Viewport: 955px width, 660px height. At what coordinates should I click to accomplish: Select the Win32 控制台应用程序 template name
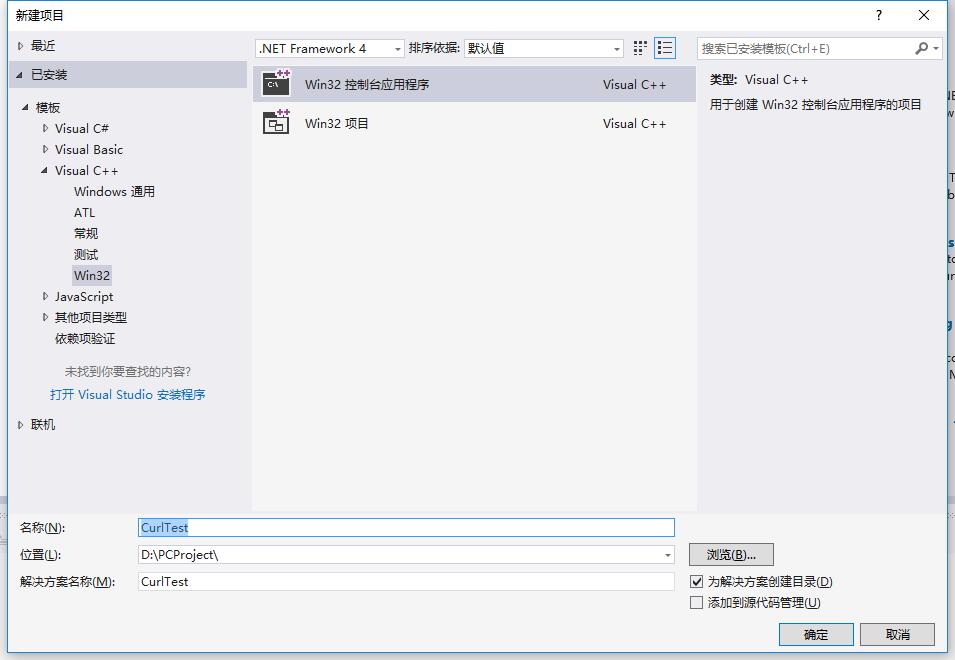pyautogui.click(x=367, y=85)
